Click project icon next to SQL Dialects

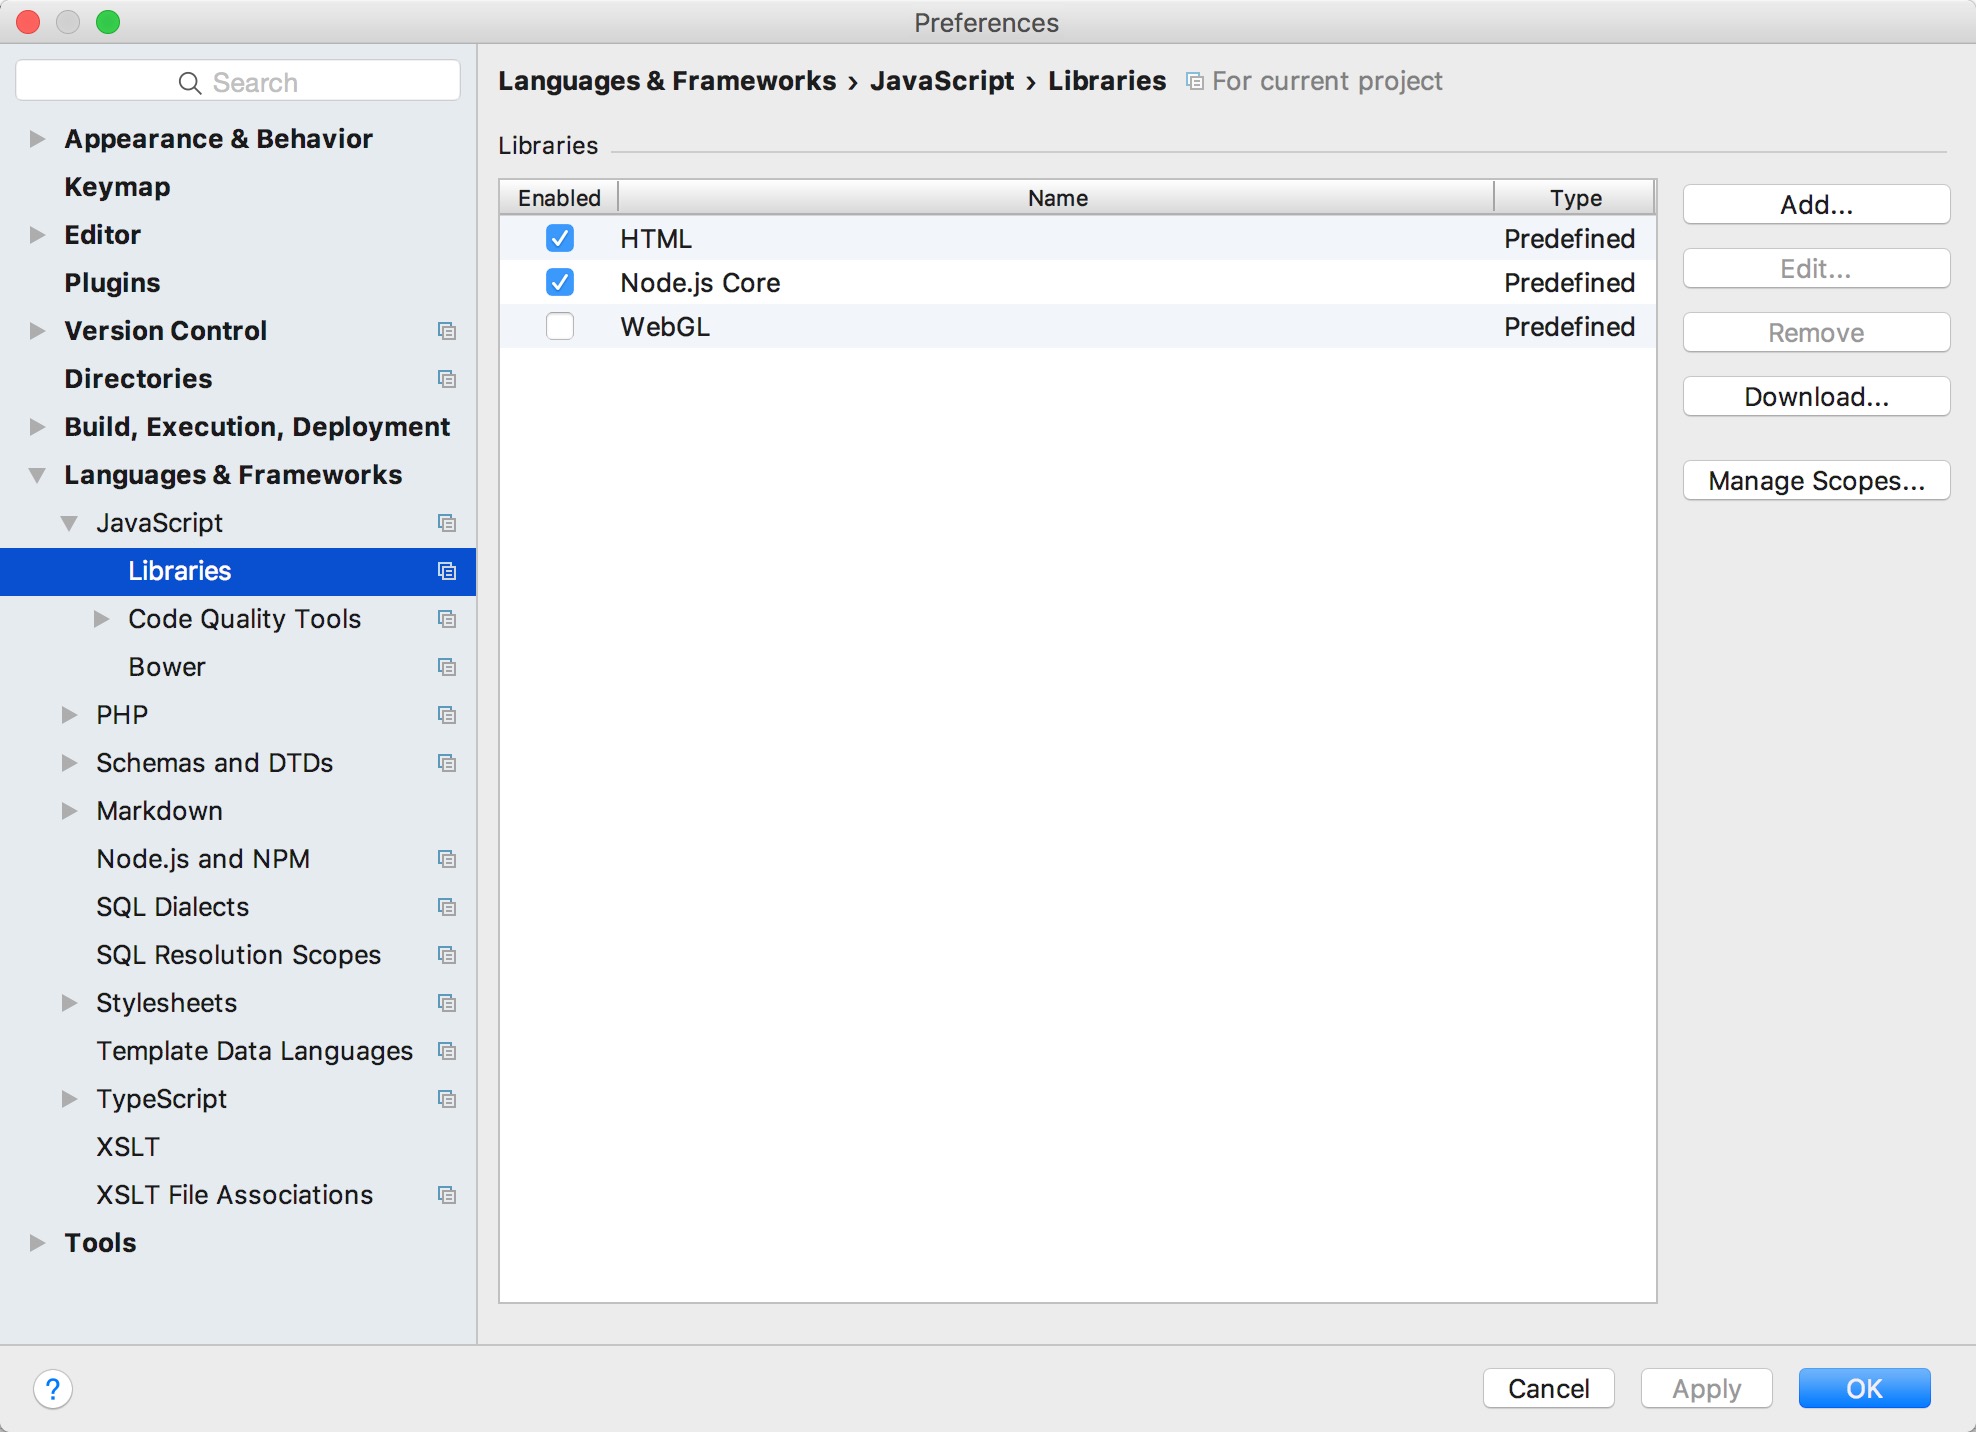[447, 907]
